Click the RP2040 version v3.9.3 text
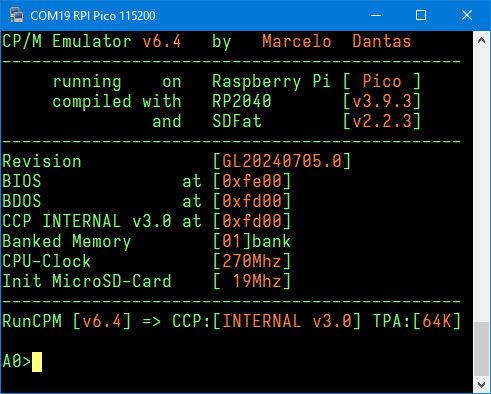The image size is (491, 394). [382, 101]
